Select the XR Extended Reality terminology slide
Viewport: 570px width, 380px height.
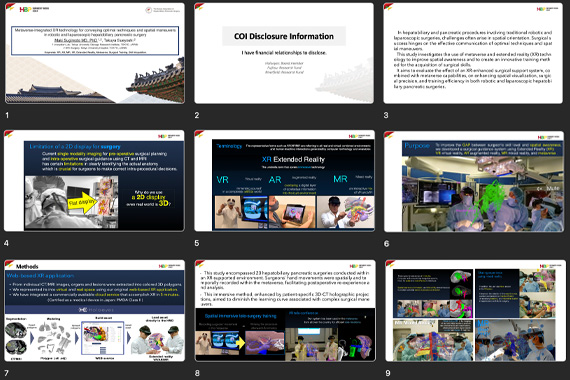coord(285,181)
